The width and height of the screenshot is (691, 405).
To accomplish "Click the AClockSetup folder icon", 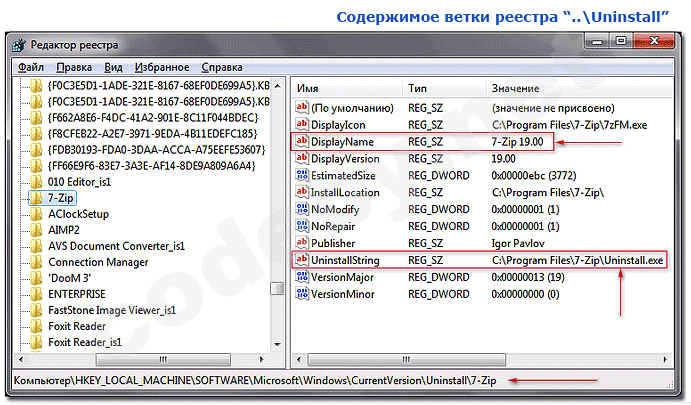I will coord(36,214).
